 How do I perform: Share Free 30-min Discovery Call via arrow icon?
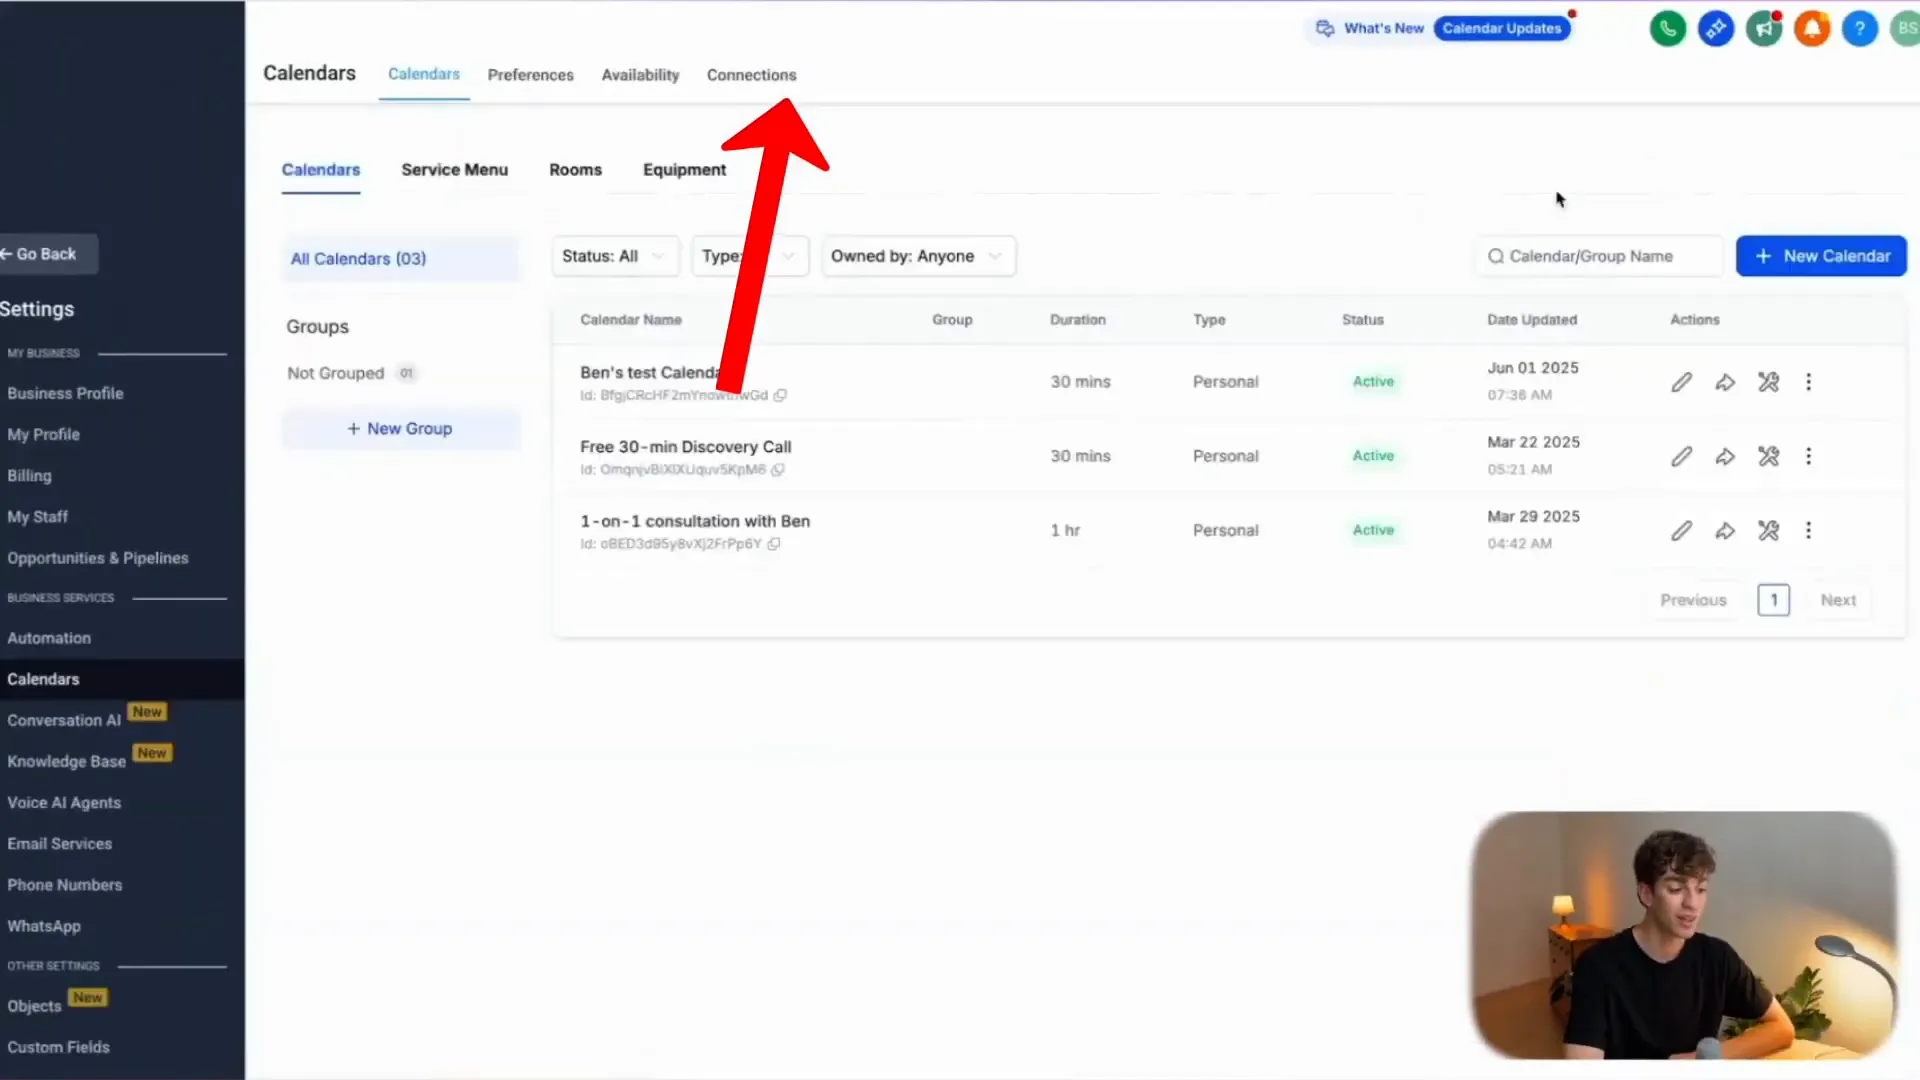(x=1725, y=456)
